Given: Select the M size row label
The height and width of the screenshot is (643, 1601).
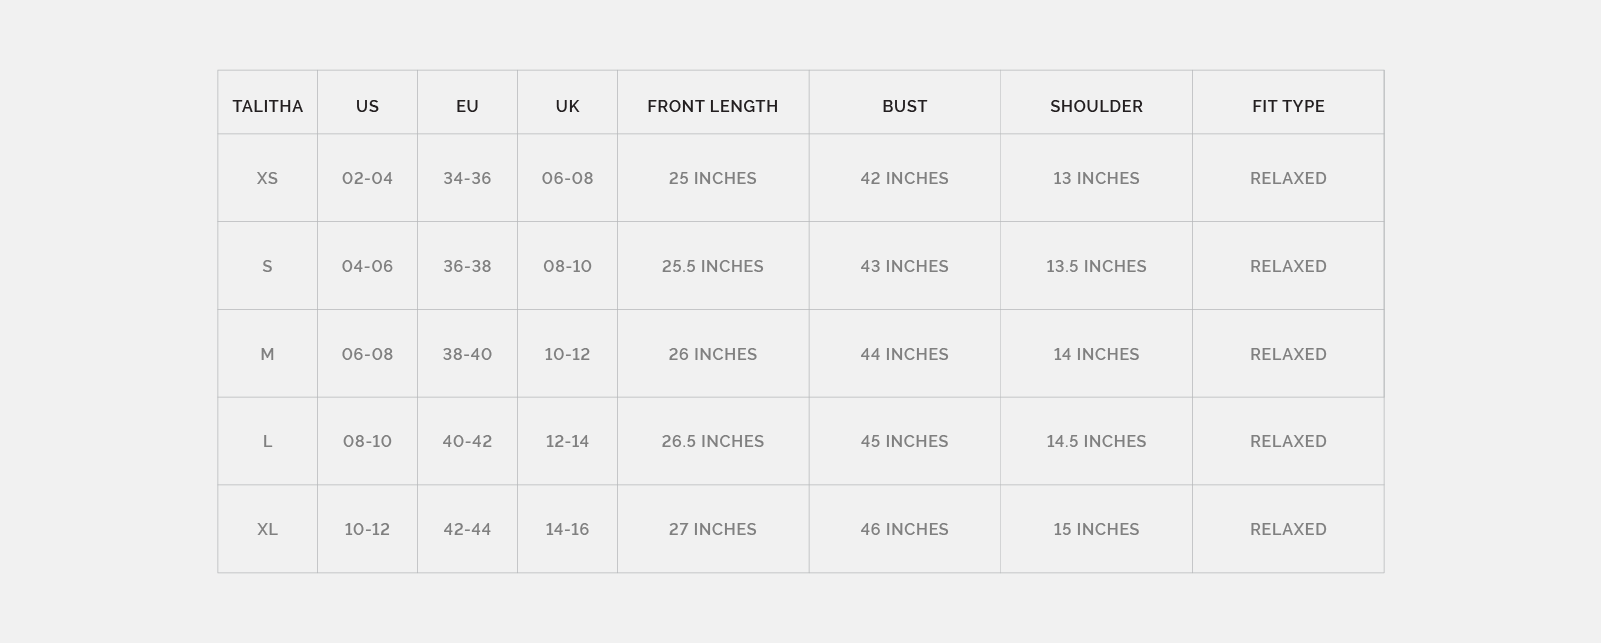Looking at the screenshot, I should pyautogui.click(x=267, y=354).
